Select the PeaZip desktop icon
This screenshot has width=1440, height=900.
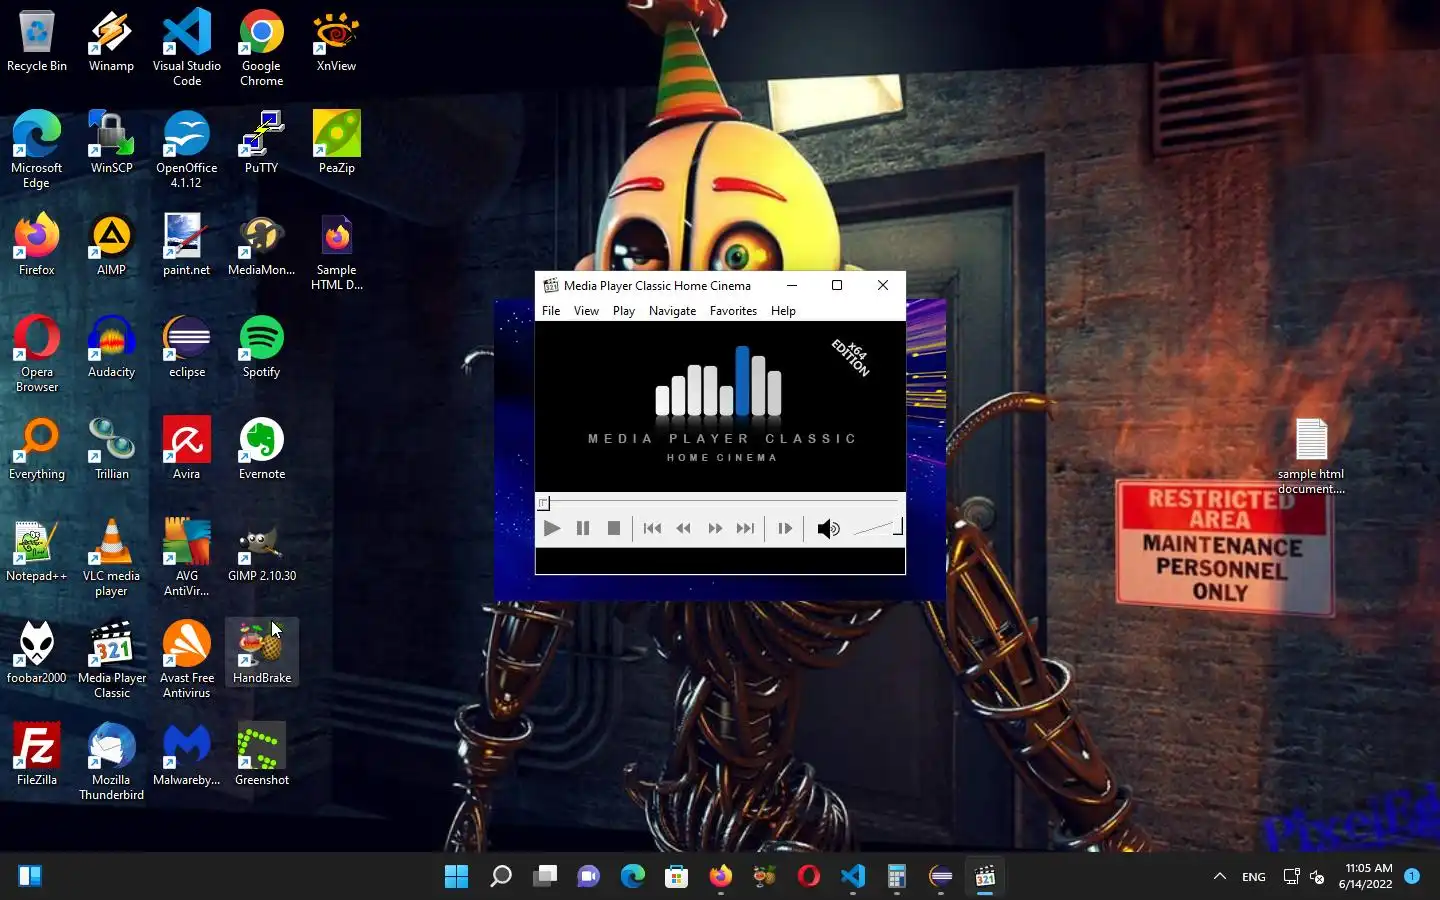point(336,143)
